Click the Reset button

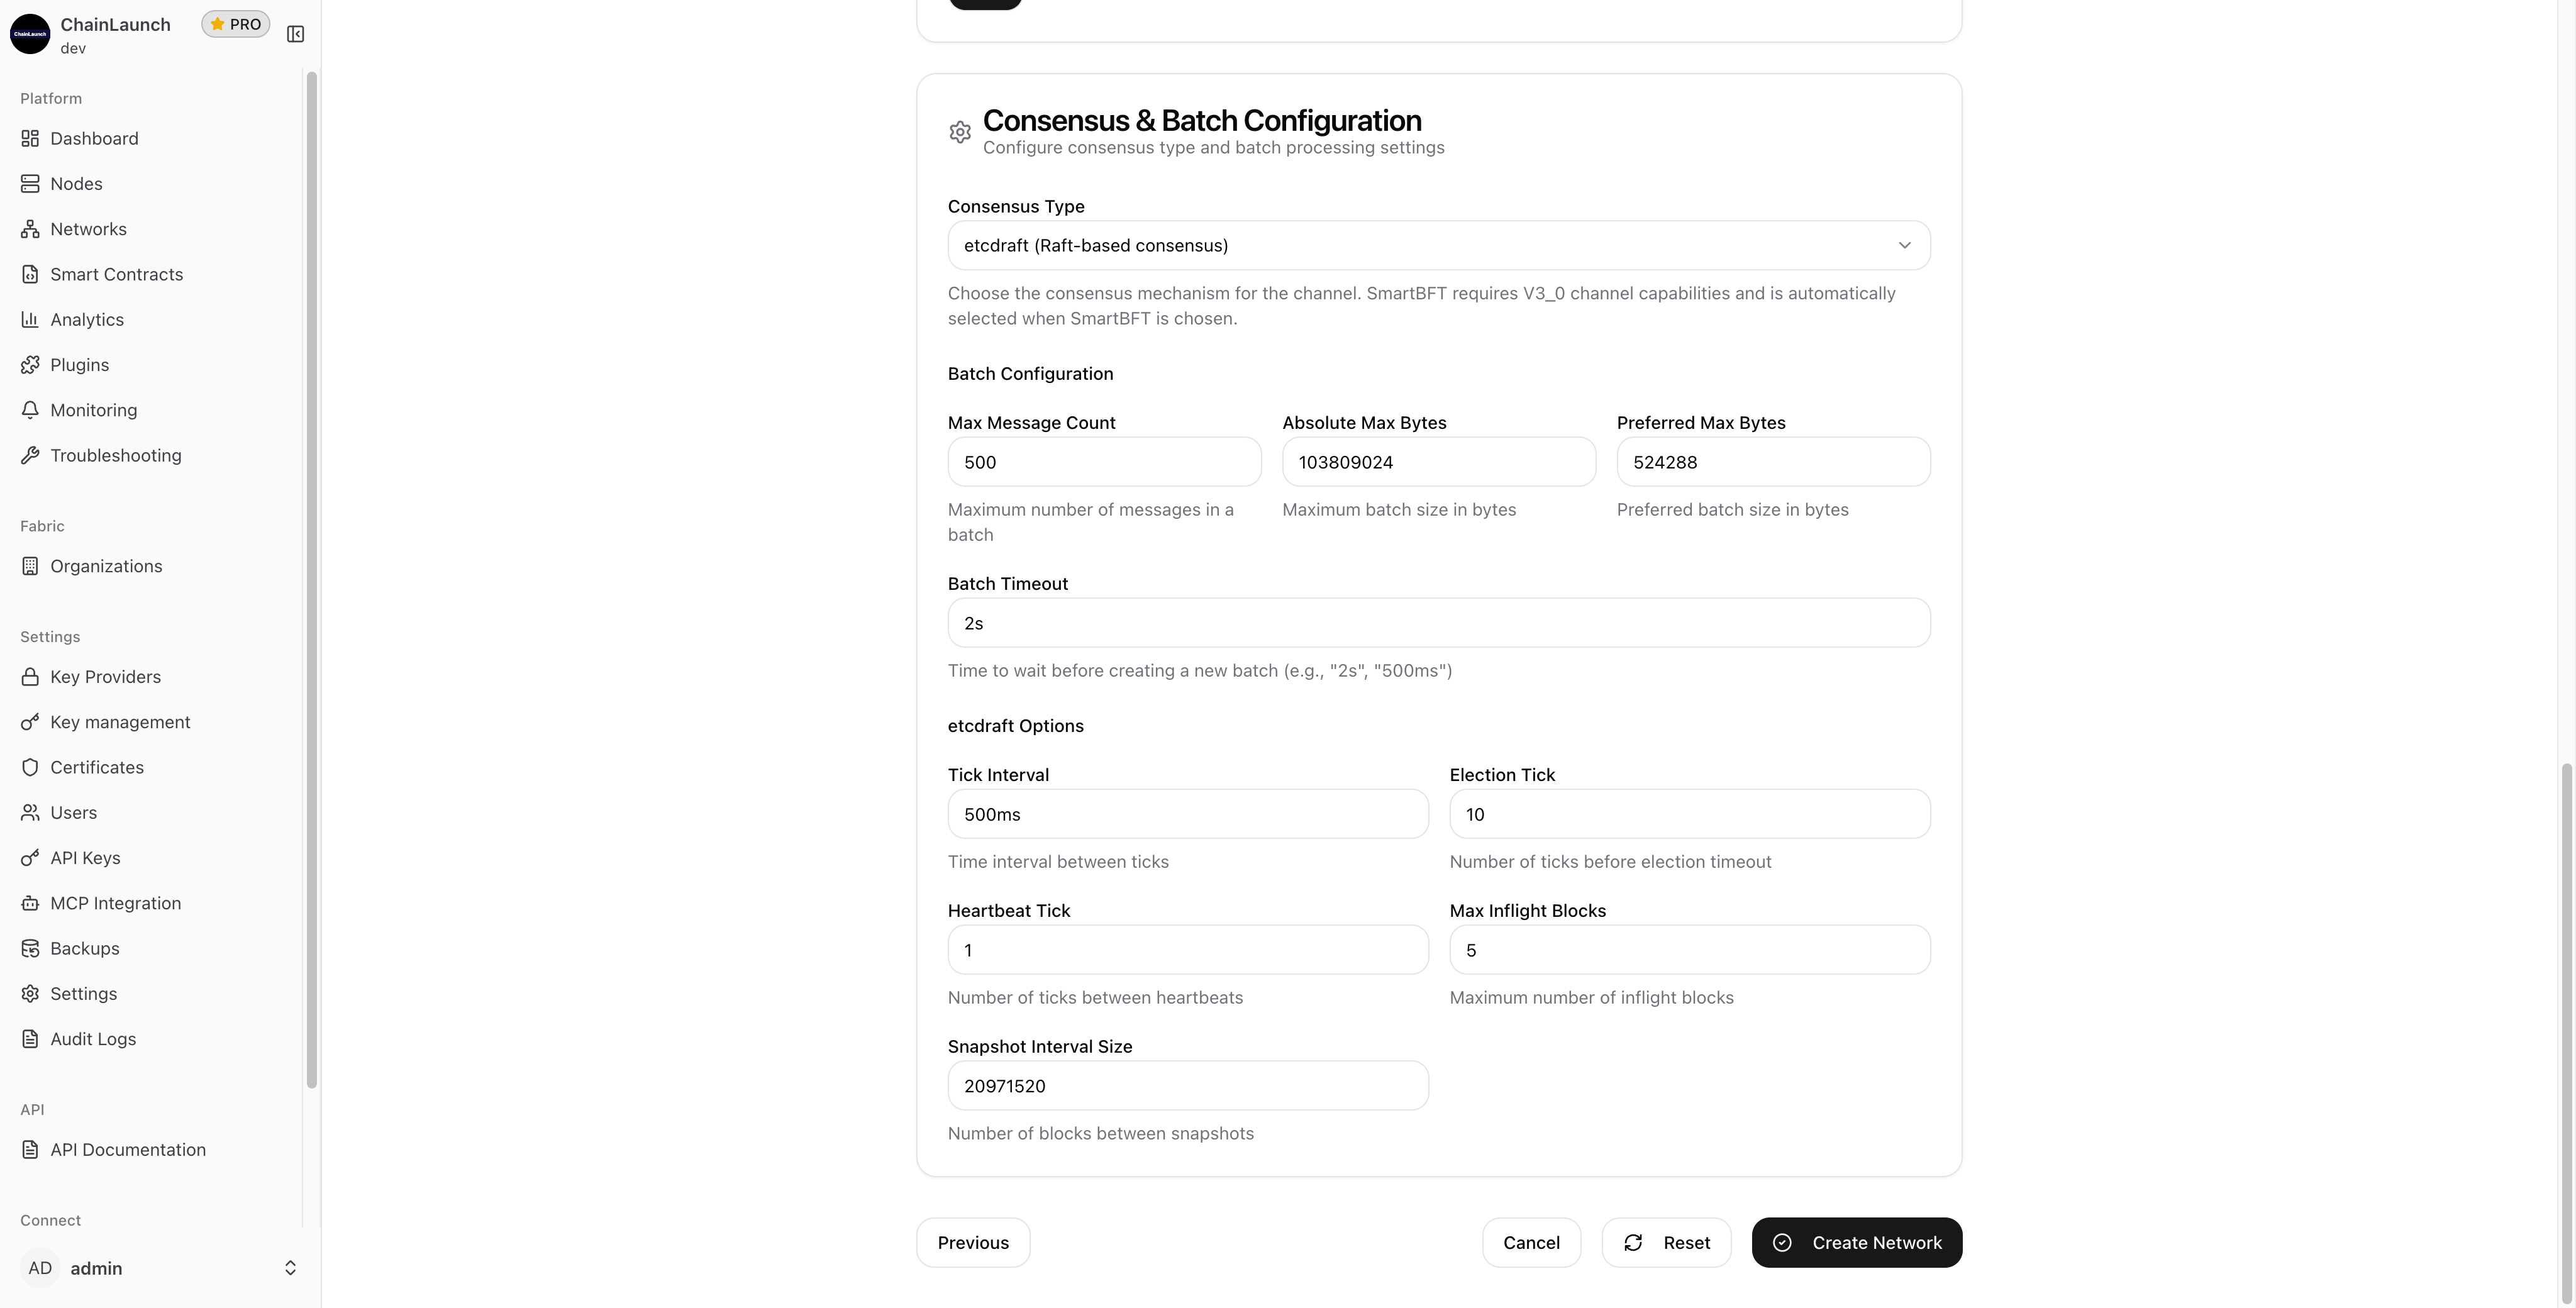pos(1666,1243)
